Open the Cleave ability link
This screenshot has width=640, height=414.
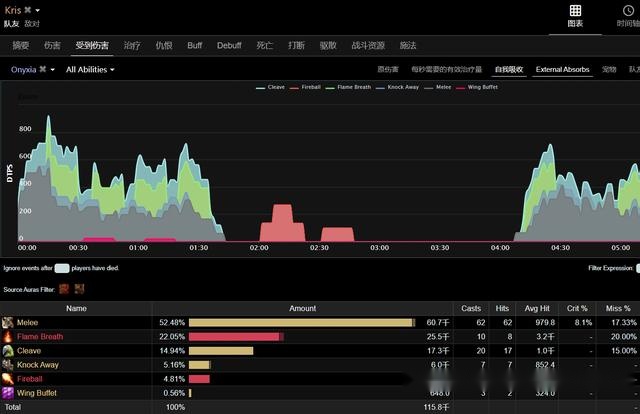[29, 351]
